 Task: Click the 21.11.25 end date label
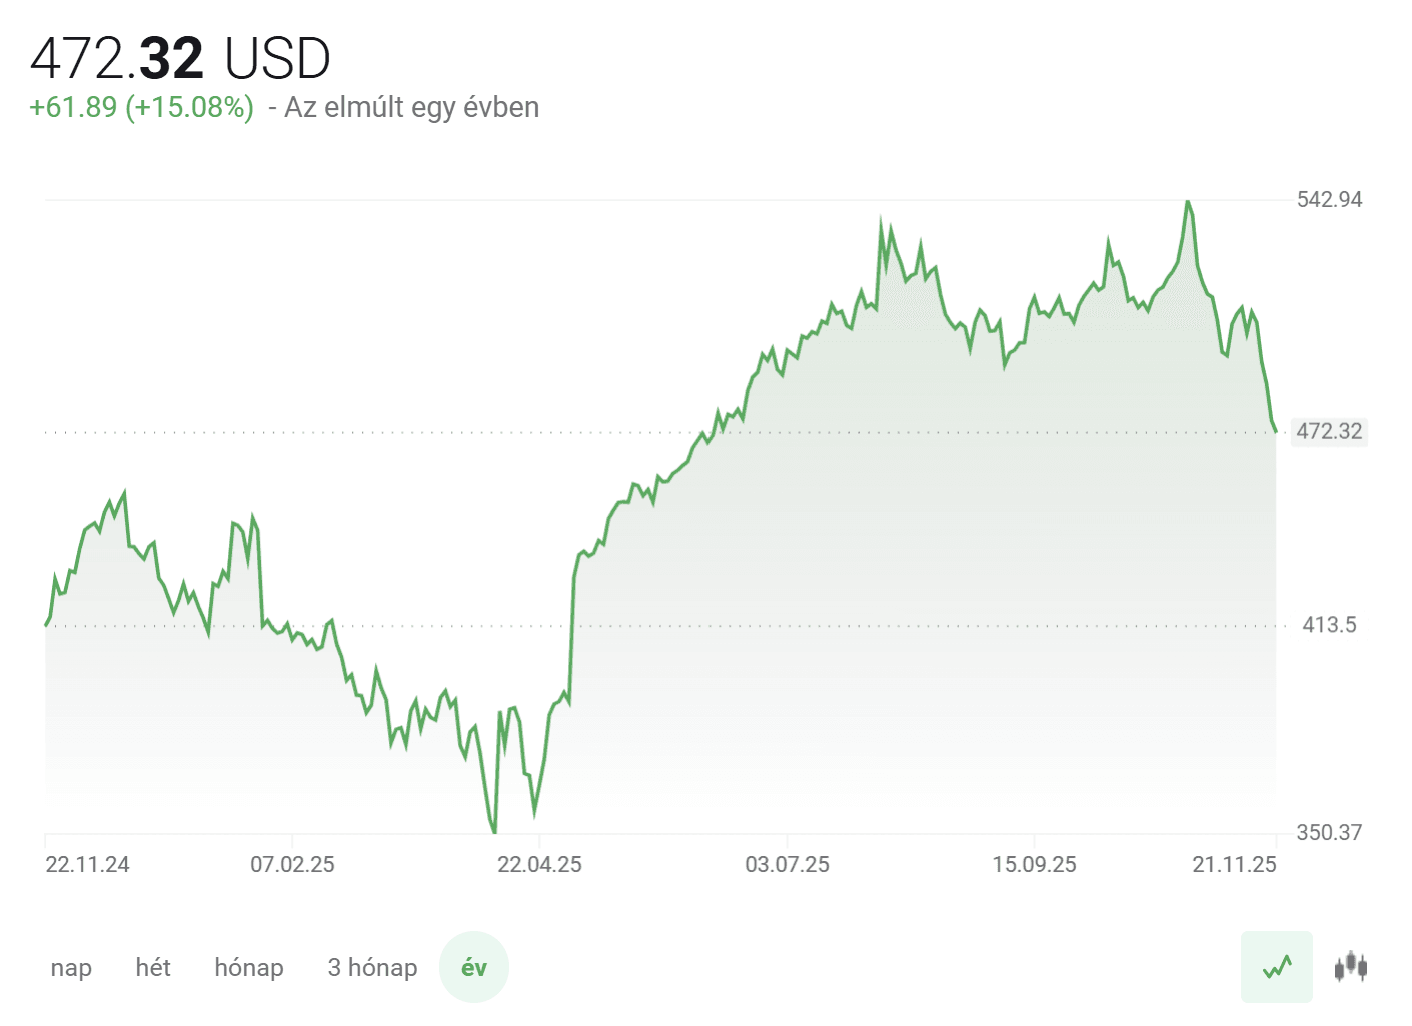(1234, 865)
